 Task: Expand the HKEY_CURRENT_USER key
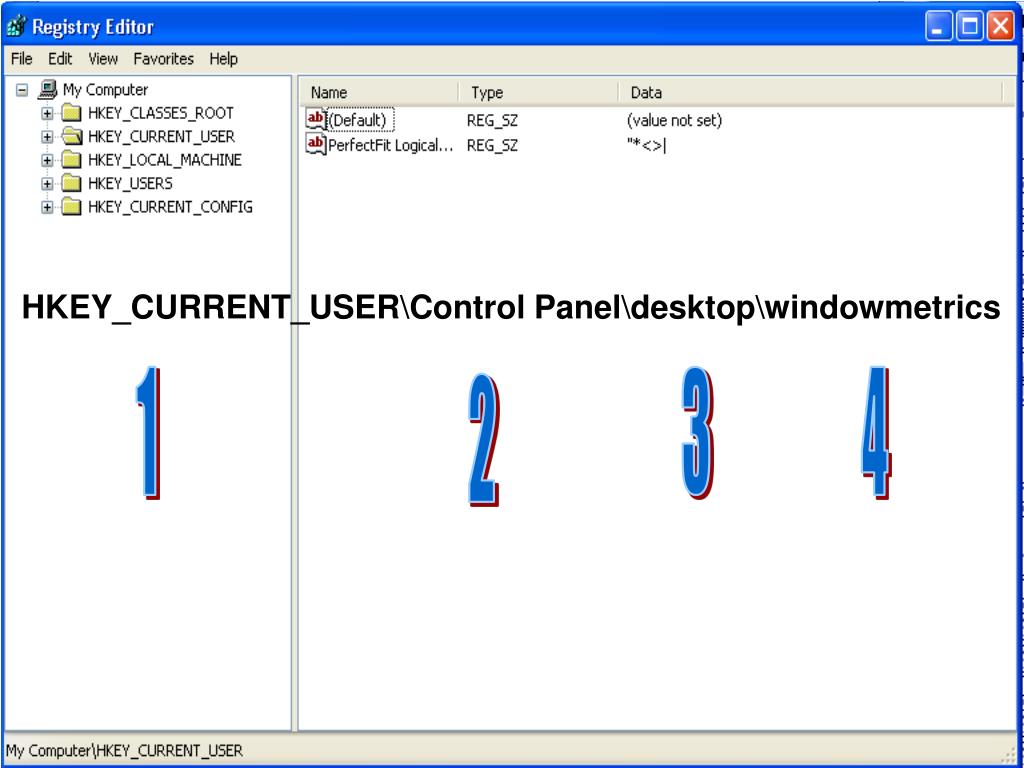(46, 137)
